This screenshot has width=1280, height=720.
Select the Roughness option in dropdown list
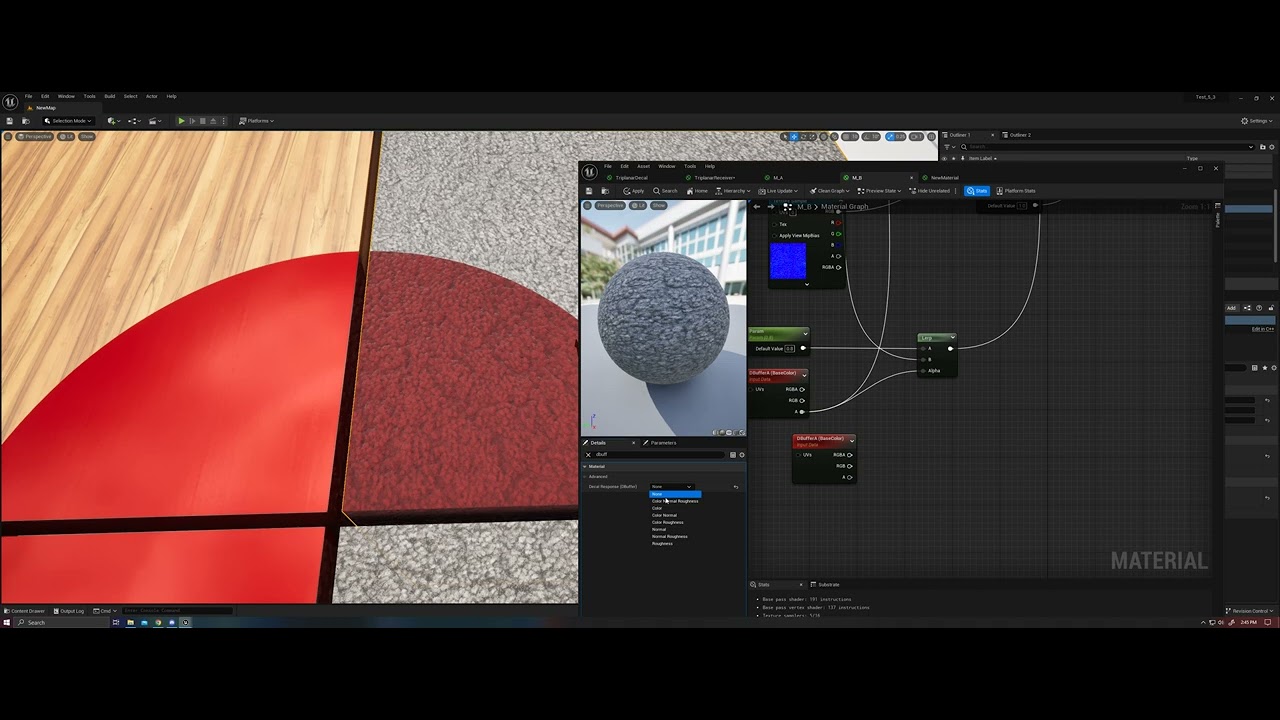[662, 543]
